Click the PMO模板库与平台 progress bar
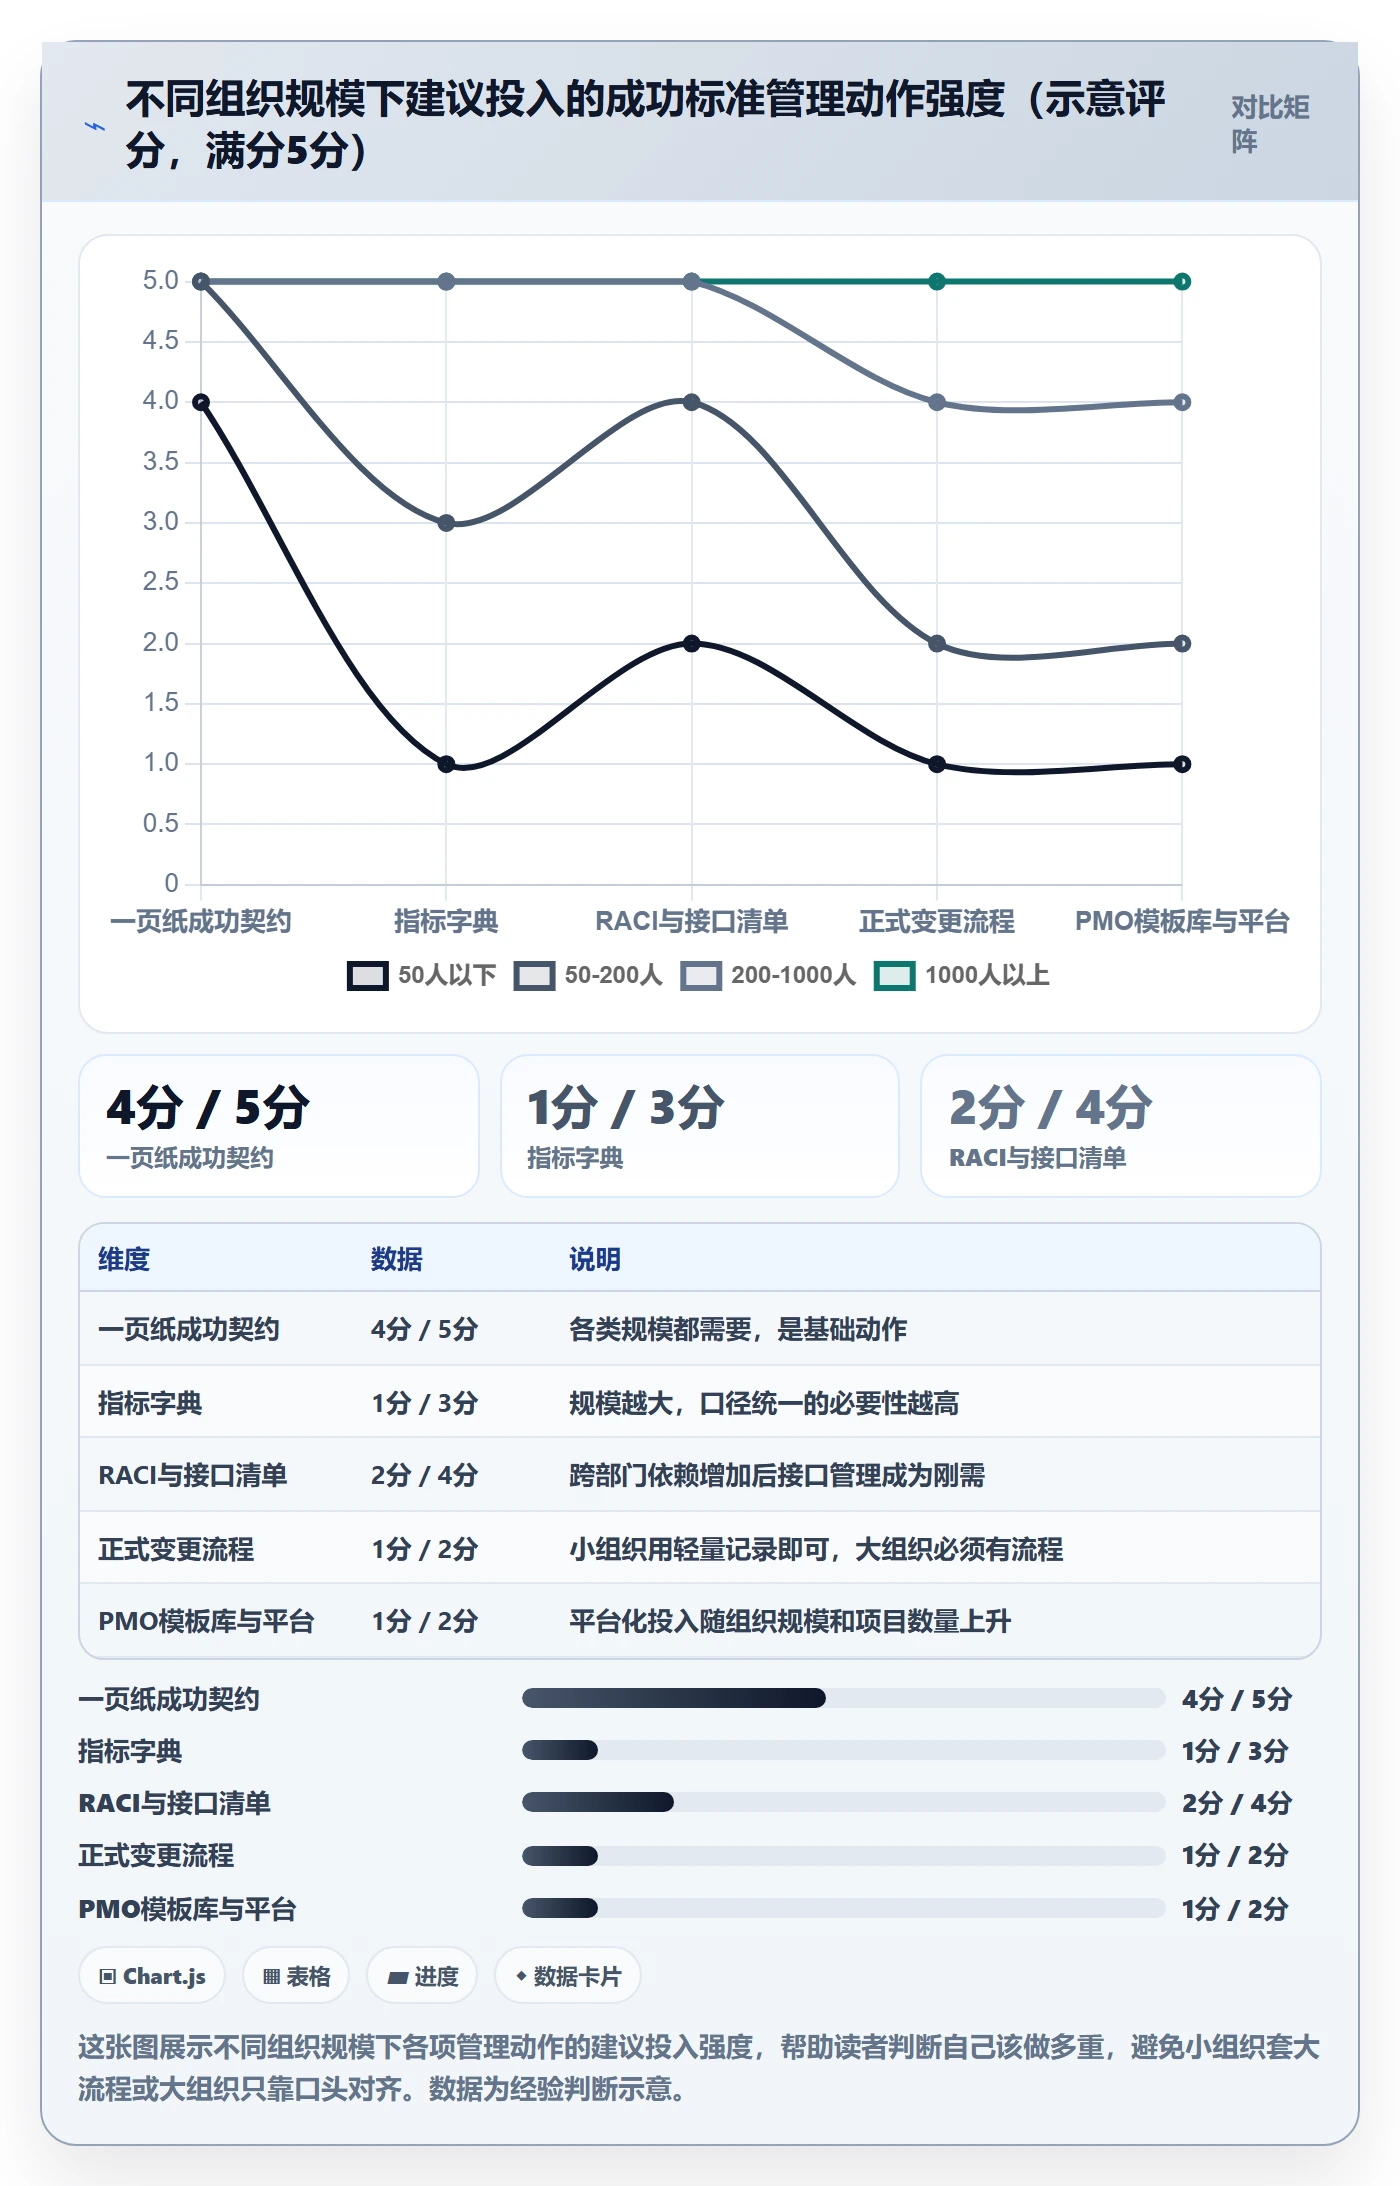 (843, 1909)
